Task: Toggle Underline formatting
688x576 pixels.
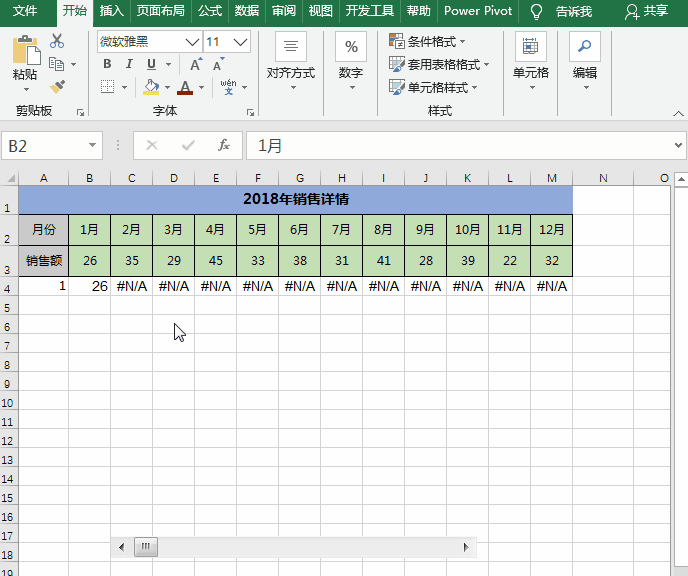Action: 151,64
